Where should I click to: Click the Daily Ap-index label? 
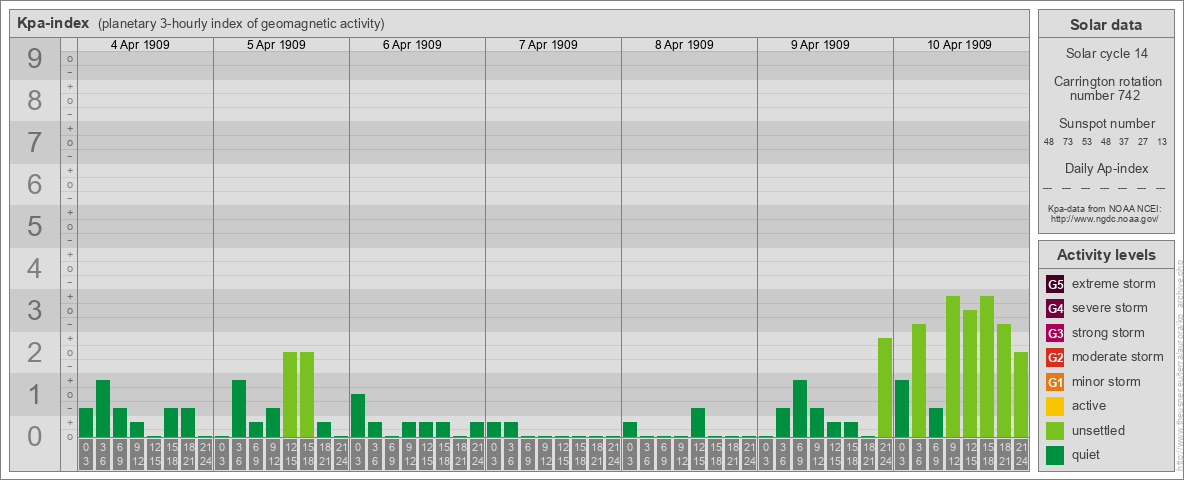click(x=1106, y=168)
